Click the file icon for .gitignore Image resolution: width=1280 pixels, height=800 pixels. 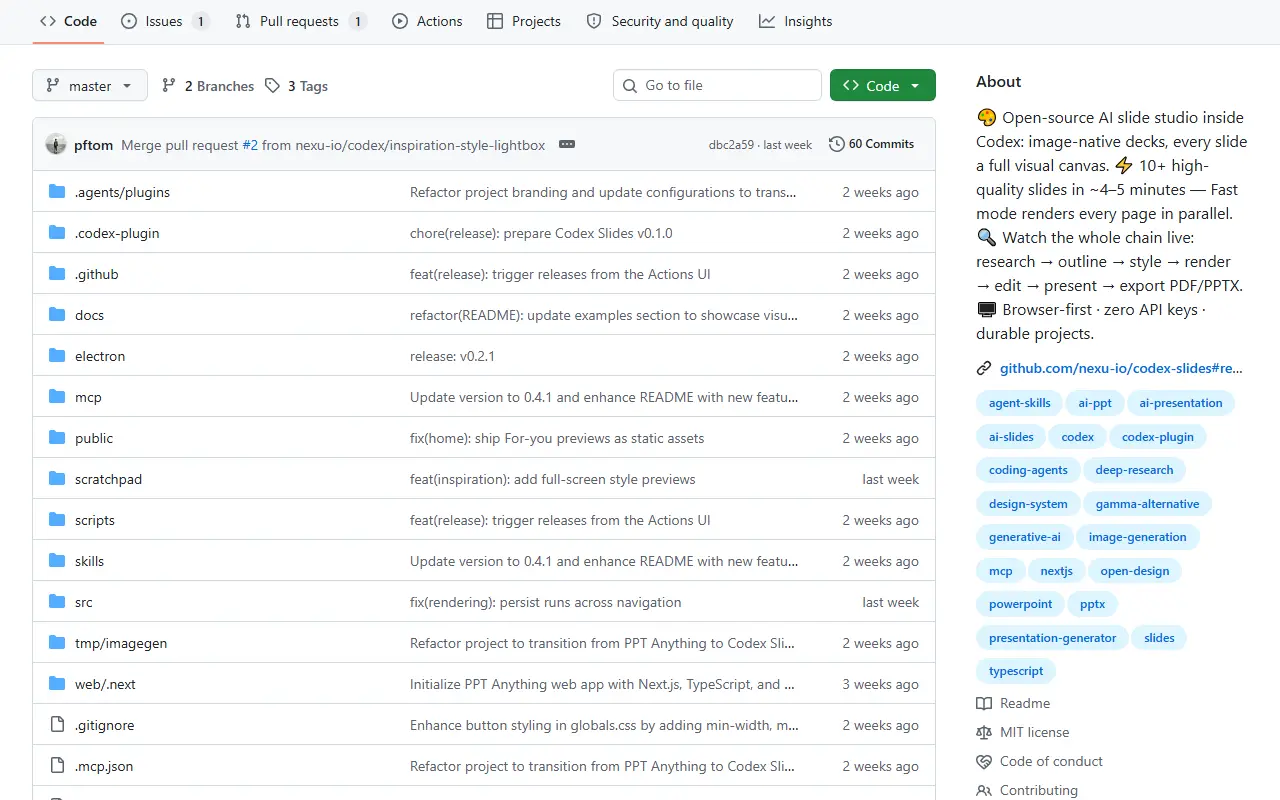click(x=57, y=725)
